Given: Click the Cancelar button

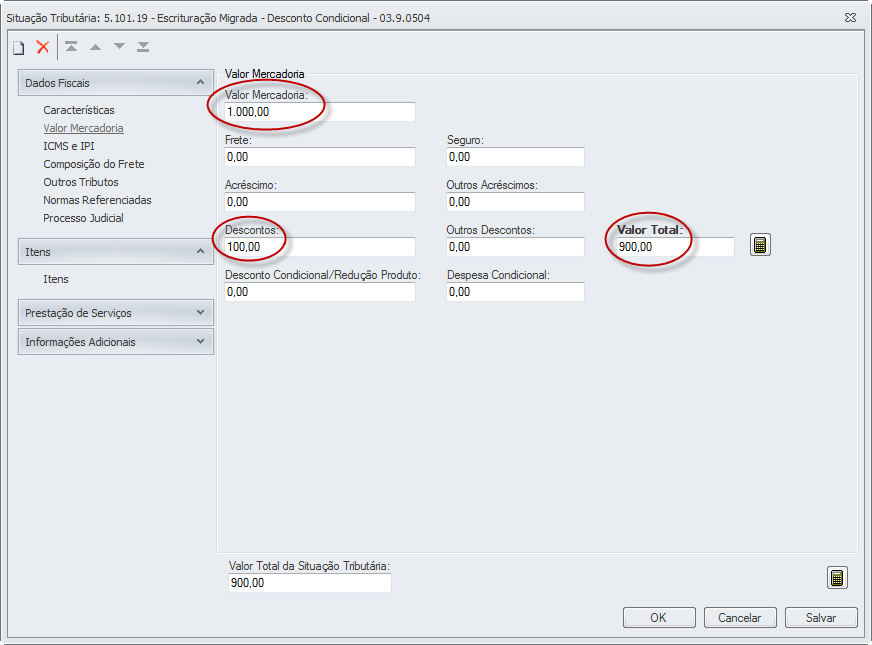Looking at the screenshot, I should tap(740, 618).
